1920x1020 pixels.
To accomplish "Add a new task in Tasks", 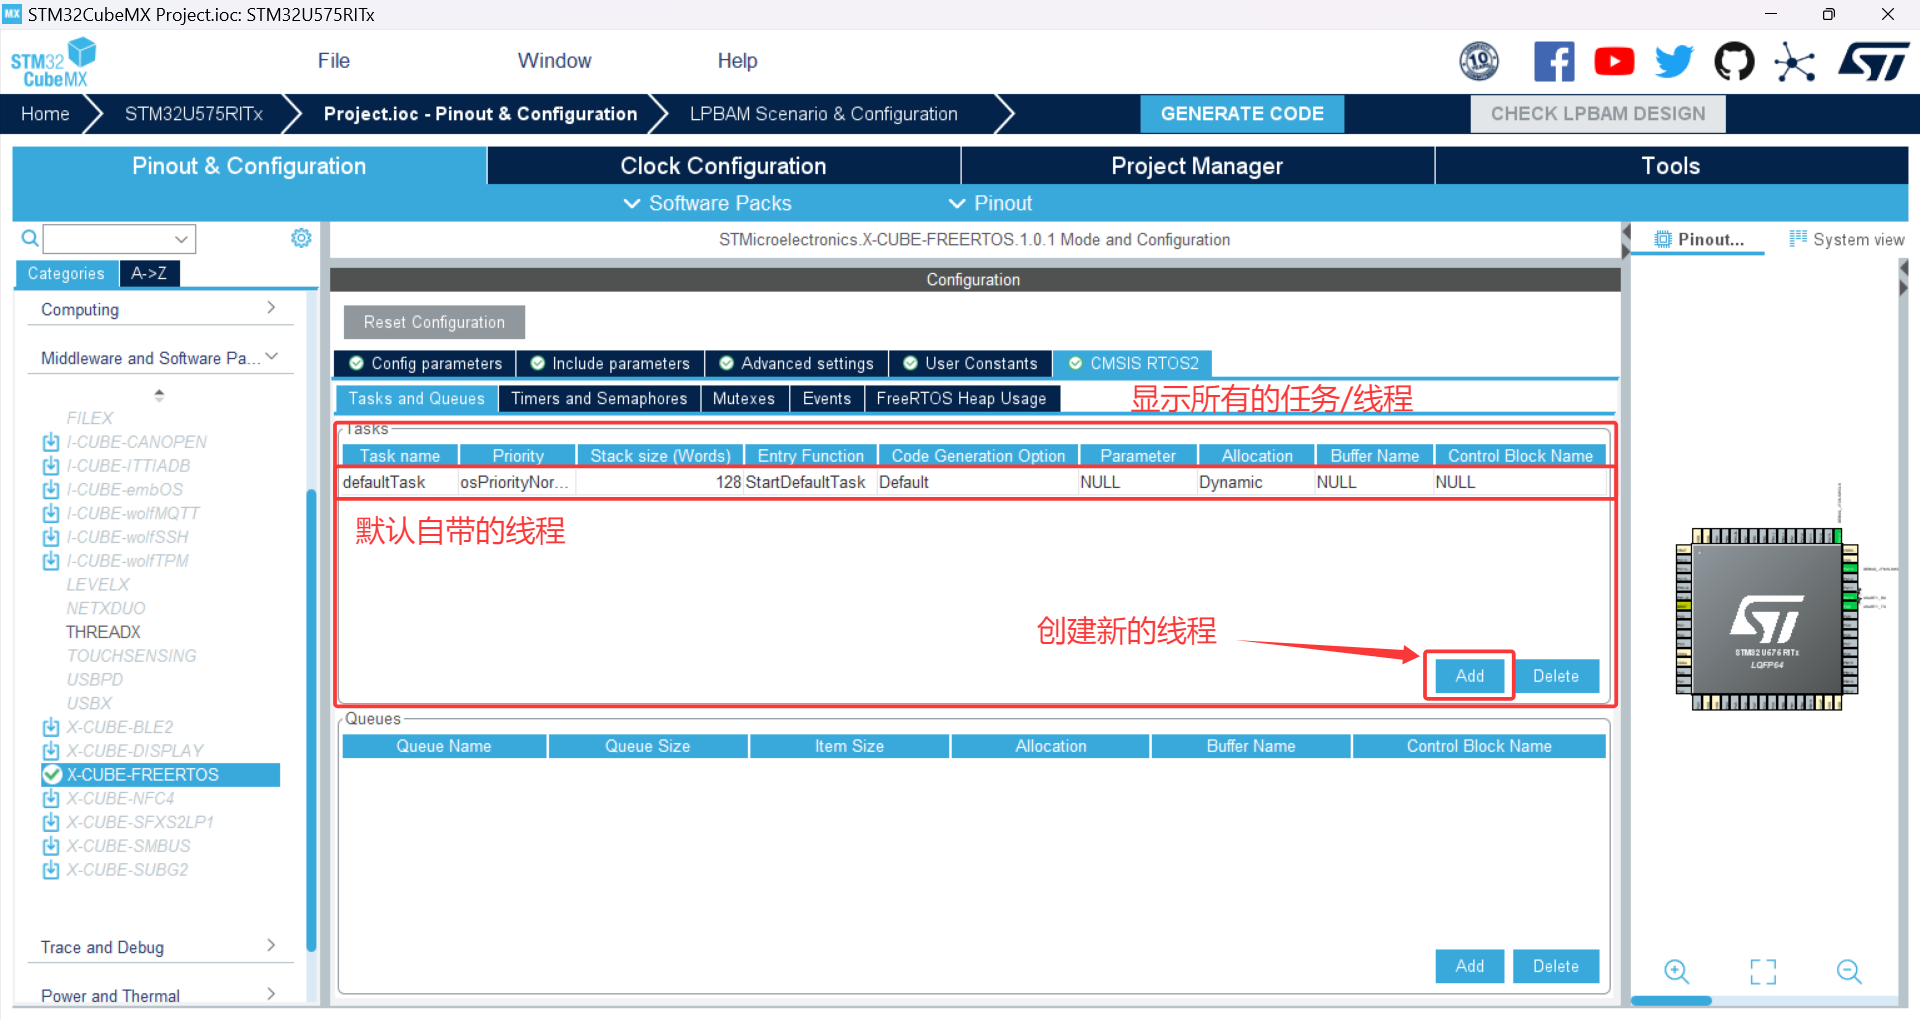I will click(x=1470, y=676).
